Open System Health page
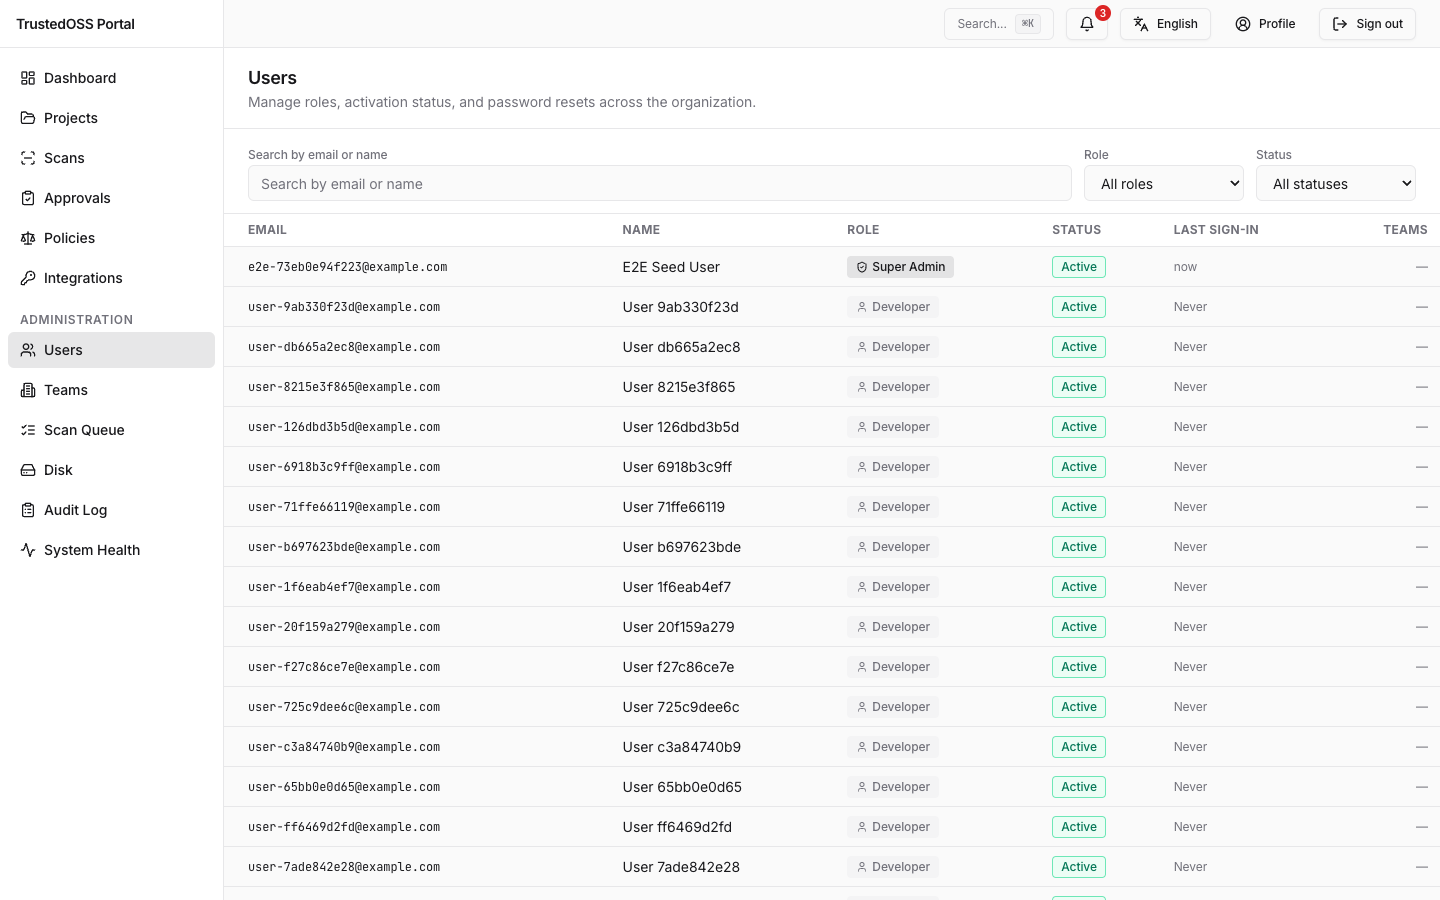The image size is (1440, 900). (x=111, y=550)
